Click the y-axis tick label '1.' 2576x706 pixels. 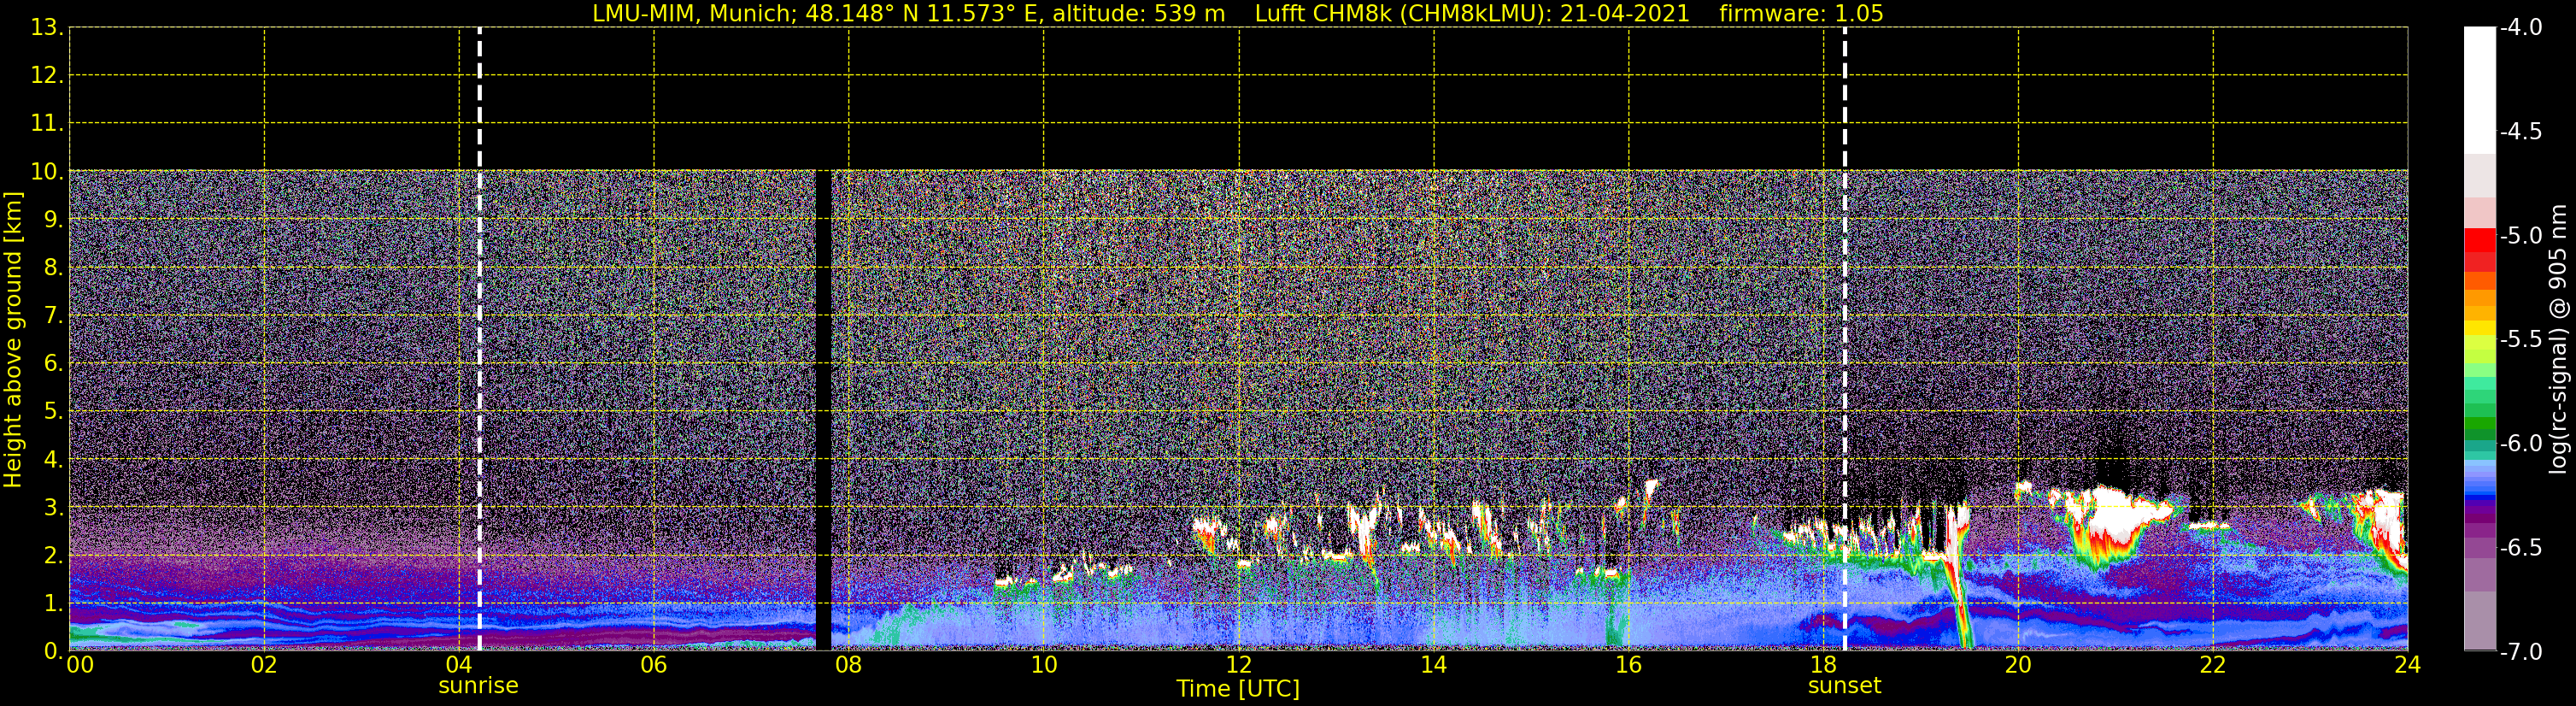53,604
